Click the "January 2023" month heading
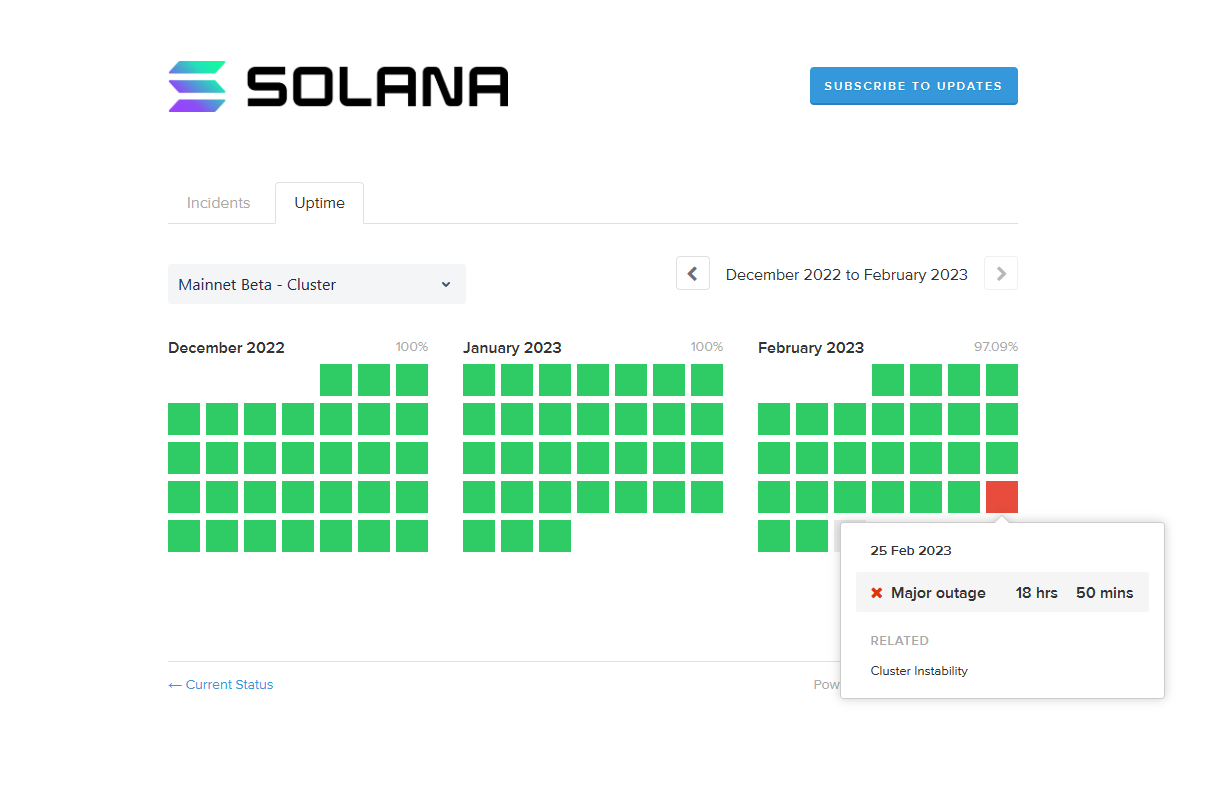 click(x=512, y=348)
